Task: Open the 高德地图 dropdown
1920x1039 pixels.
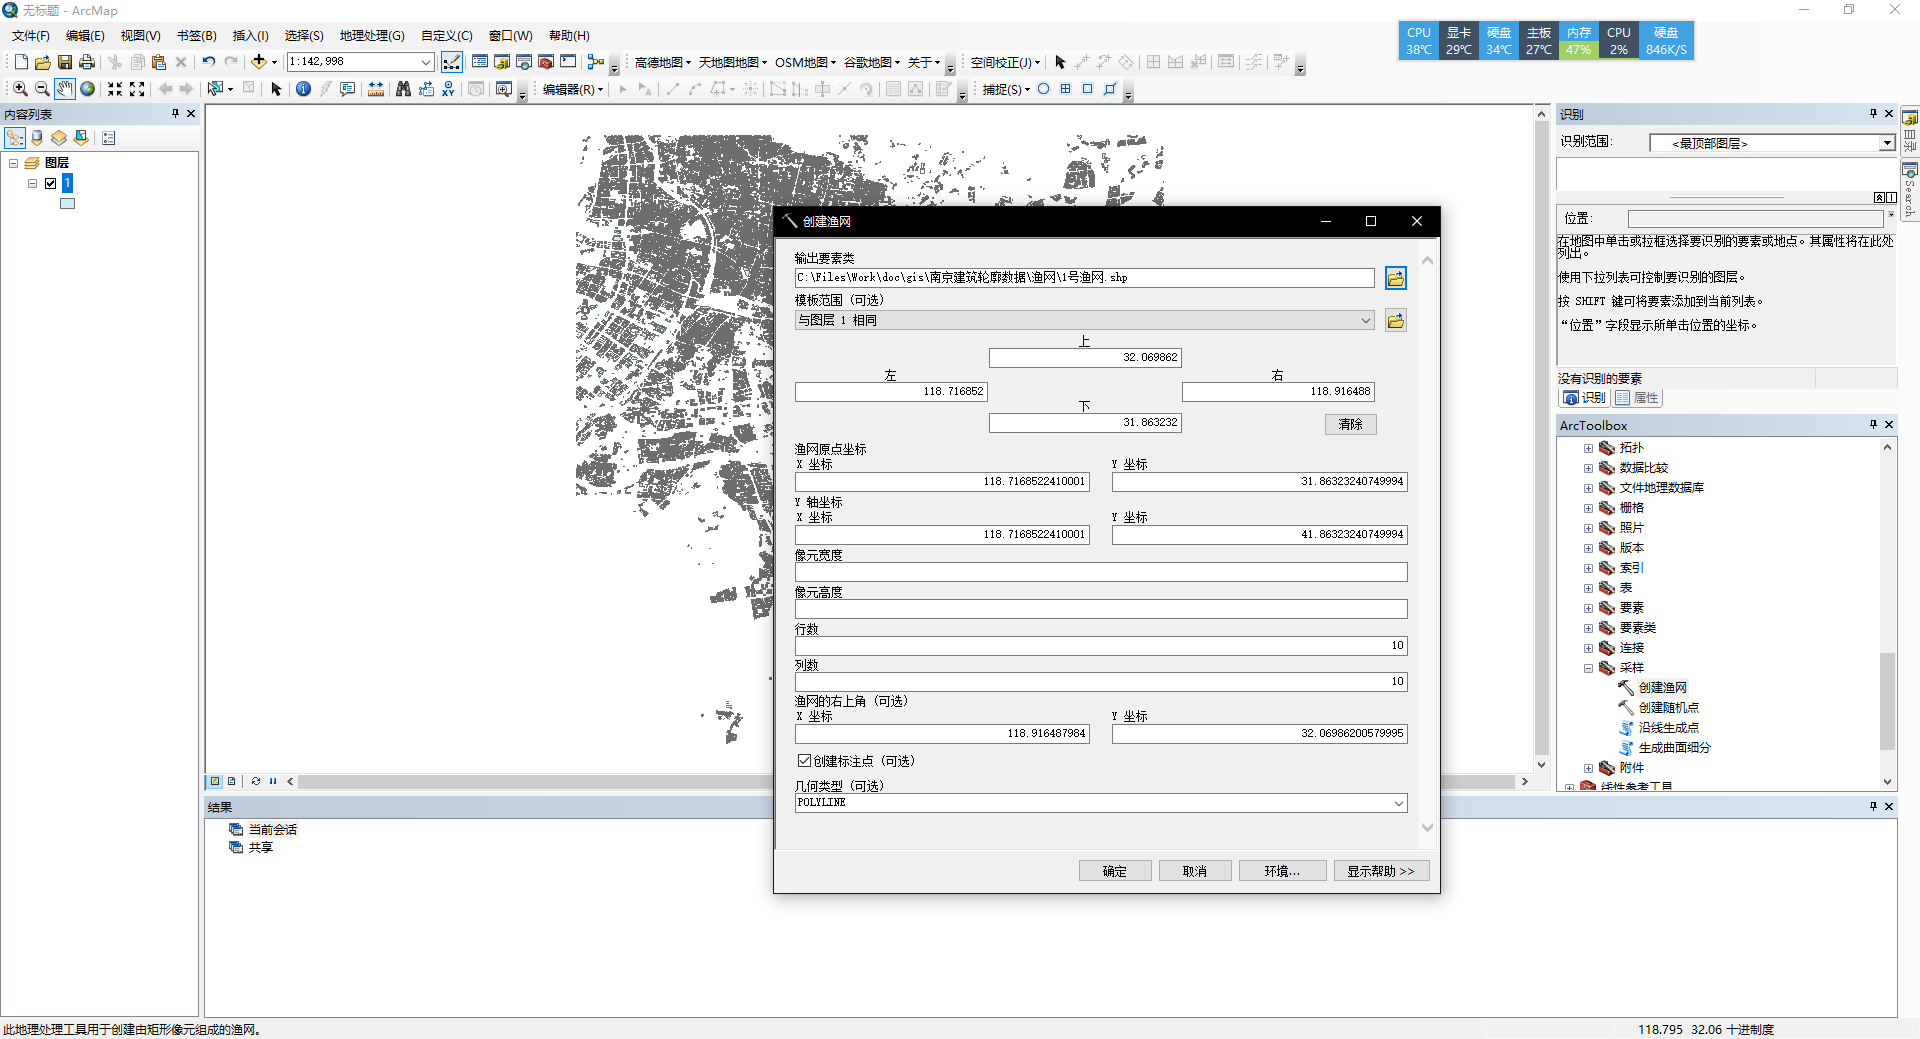Action: click(x=663, y=62)
